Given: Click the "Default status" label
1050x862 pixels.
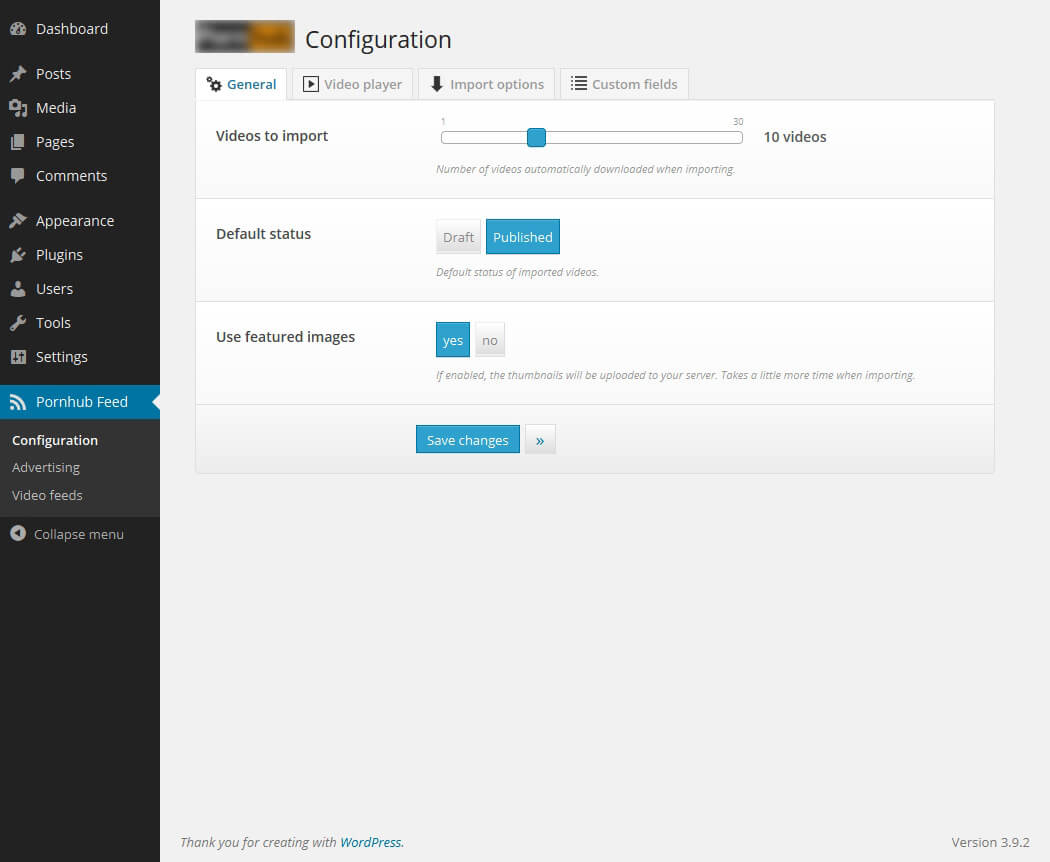Looking at the screenshot, I should click(263, 234).
